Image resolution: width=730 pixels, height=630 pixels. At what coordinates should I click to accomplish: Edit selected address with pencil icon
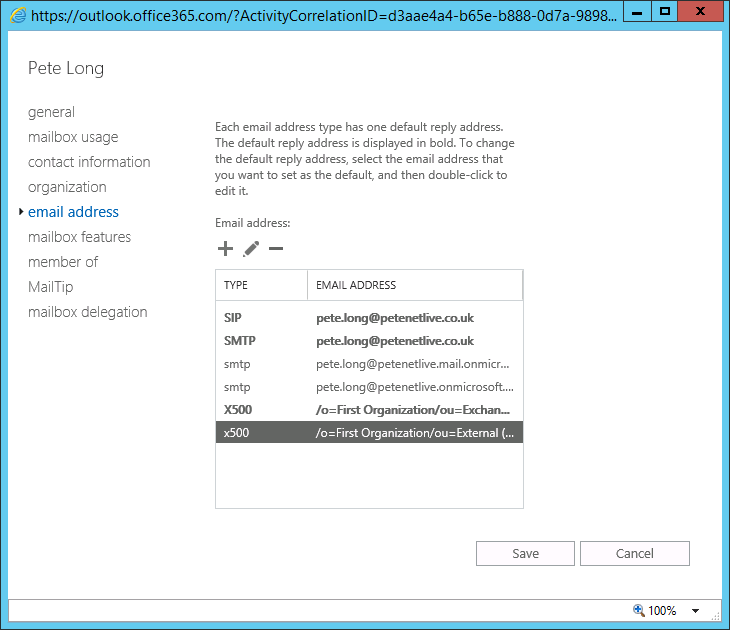tap(251, 249)
